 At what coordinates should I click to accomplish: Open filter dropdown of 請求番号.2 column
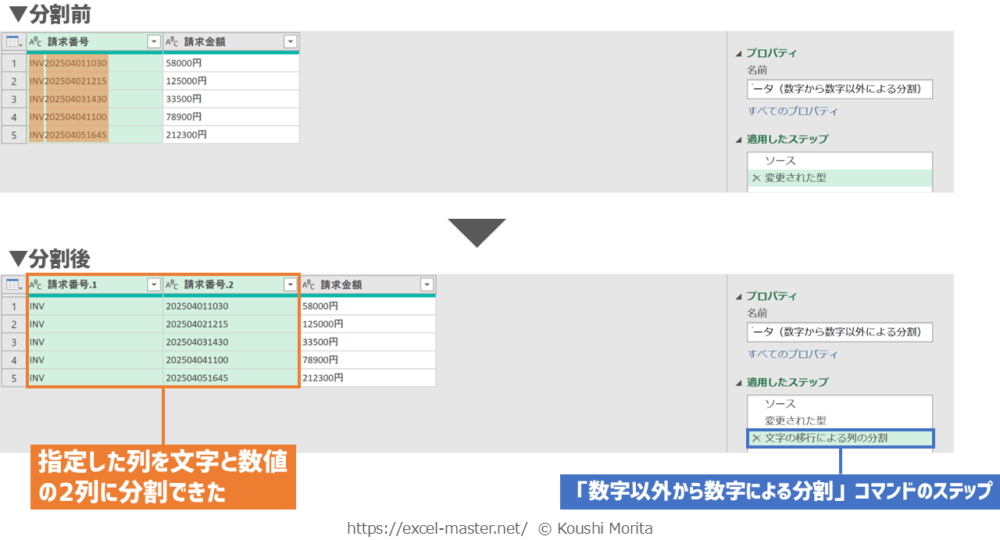[290, 285]
